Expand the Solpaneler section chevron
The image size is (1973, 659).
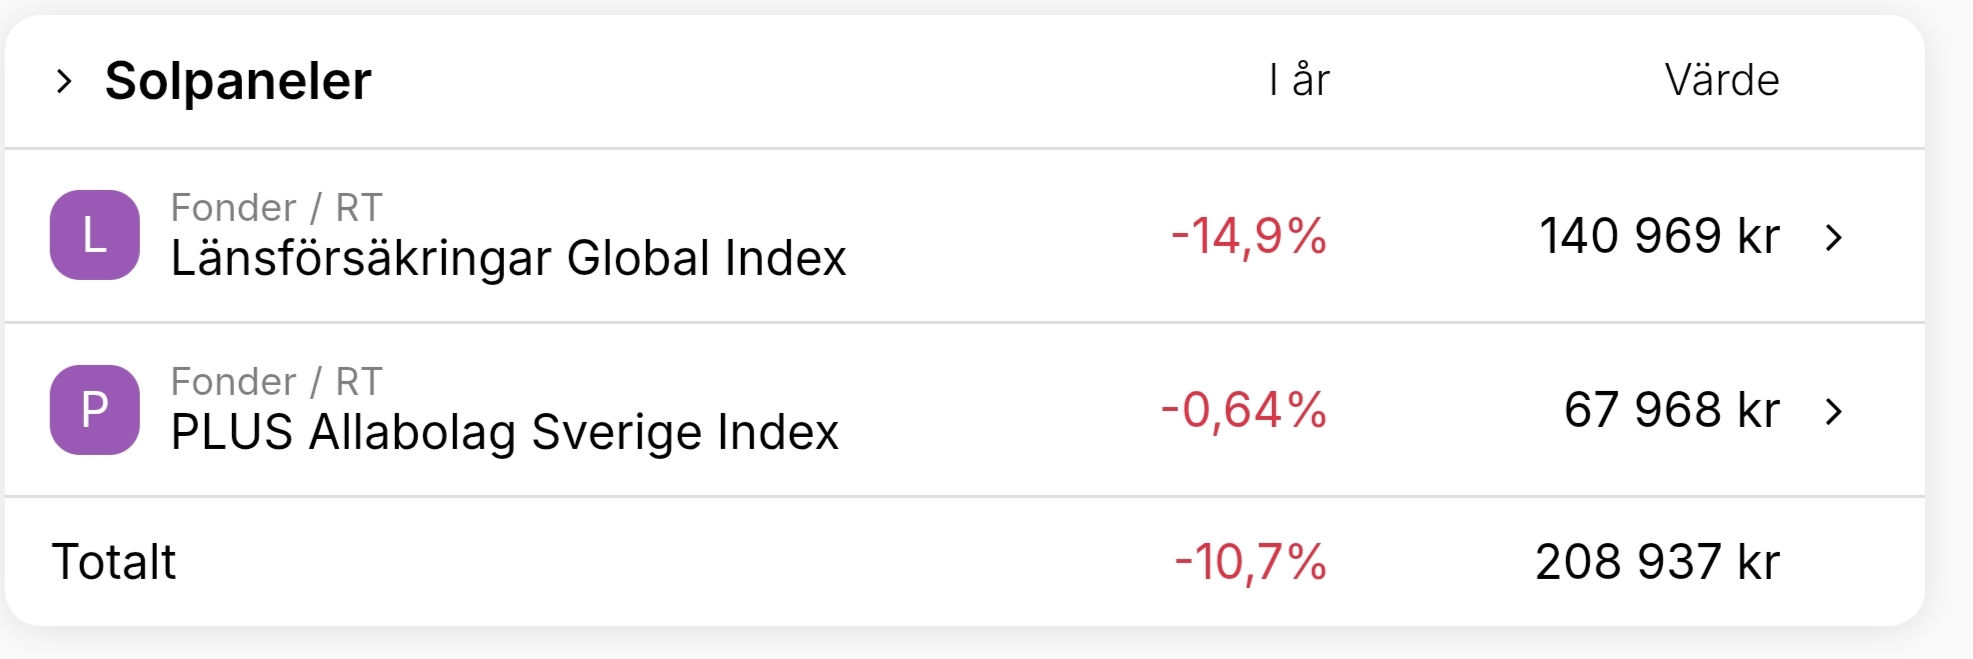pos(65,81)
